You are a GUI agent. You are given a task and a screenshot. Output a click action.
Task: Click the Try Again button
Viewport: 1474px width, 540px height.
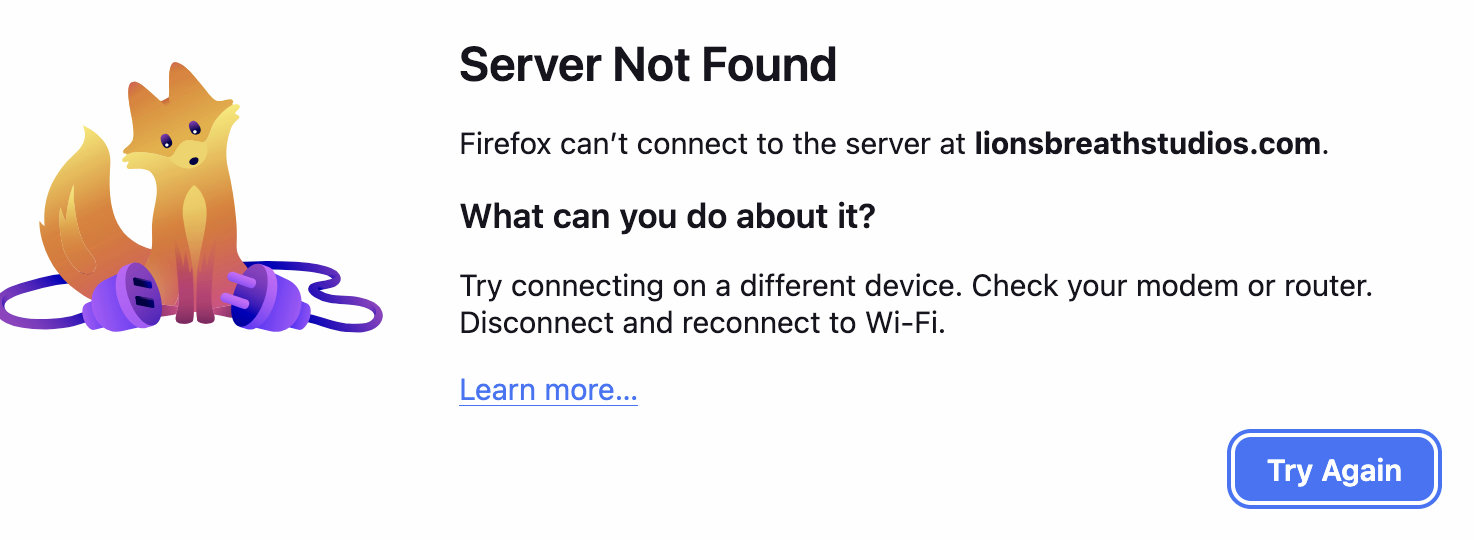tap(1334, 470)
